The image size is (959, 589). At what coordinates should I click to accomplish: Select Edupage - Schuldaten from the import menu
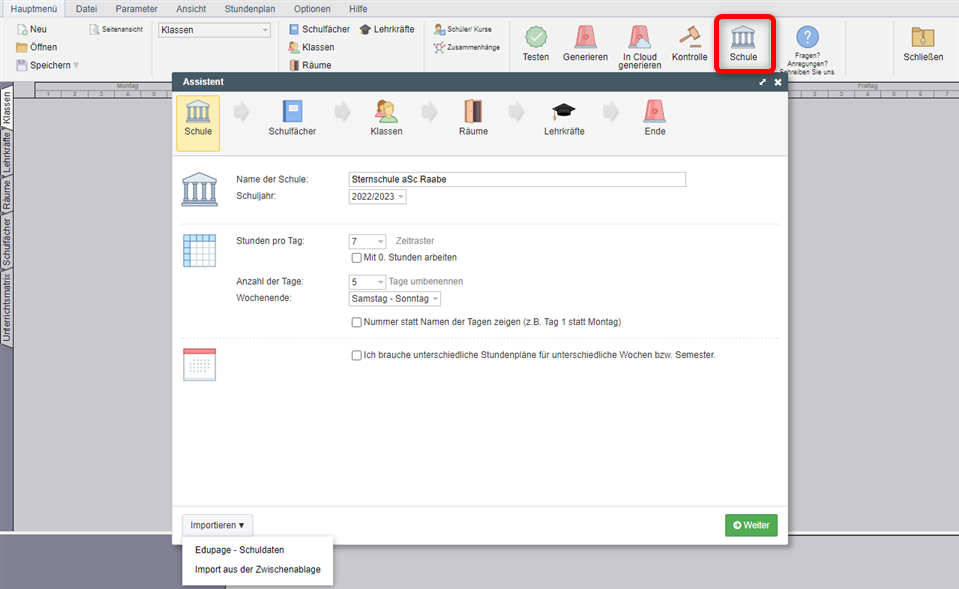(x=239, y=550)
